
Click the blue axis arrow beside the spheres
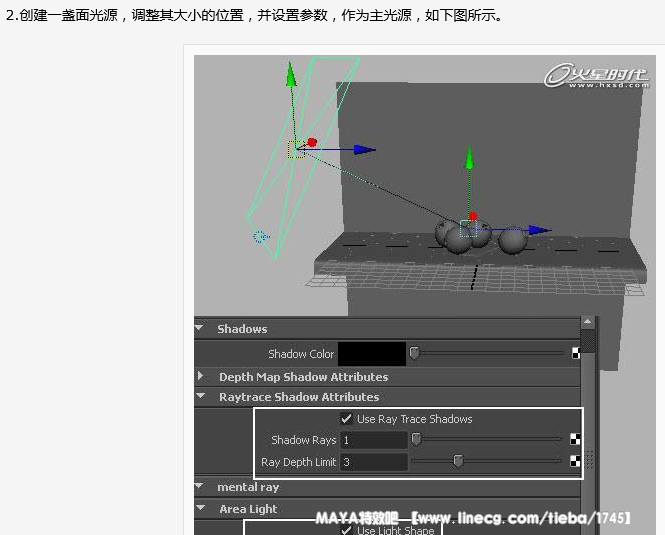click(x=538, y=230)
